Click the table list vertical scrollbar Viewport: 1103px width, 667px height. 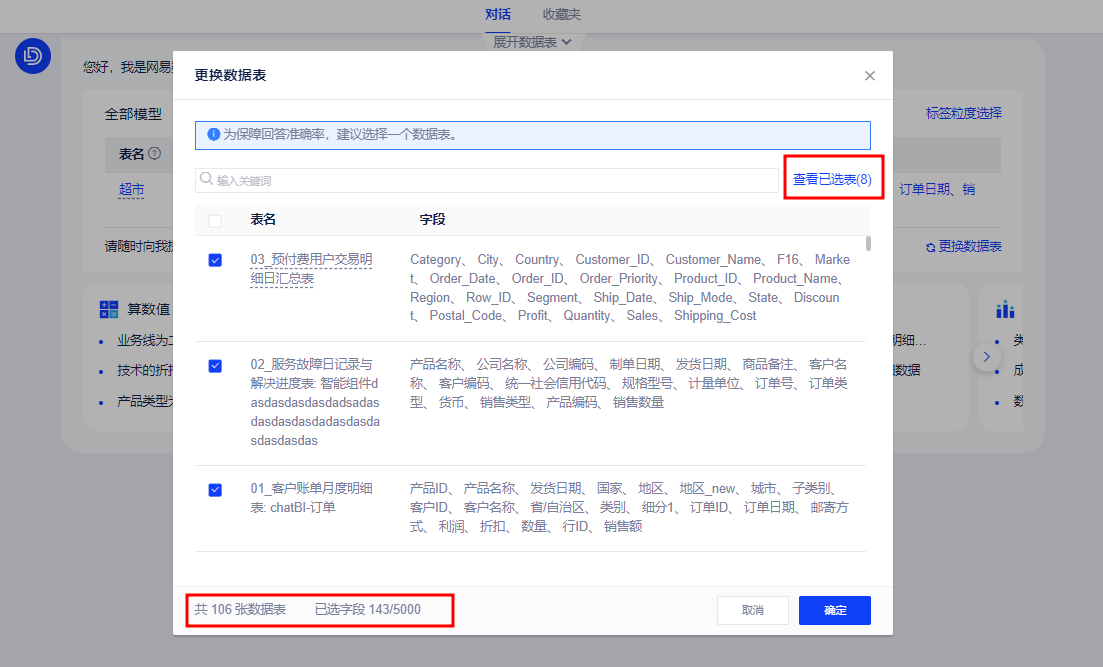tap(868, 243)
